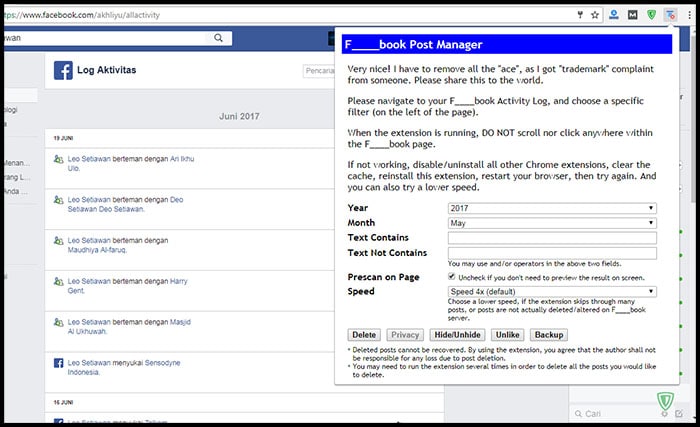Click the green shield badge at bottom right
Screen dimensions: 700x427
(x=665, y=402)
